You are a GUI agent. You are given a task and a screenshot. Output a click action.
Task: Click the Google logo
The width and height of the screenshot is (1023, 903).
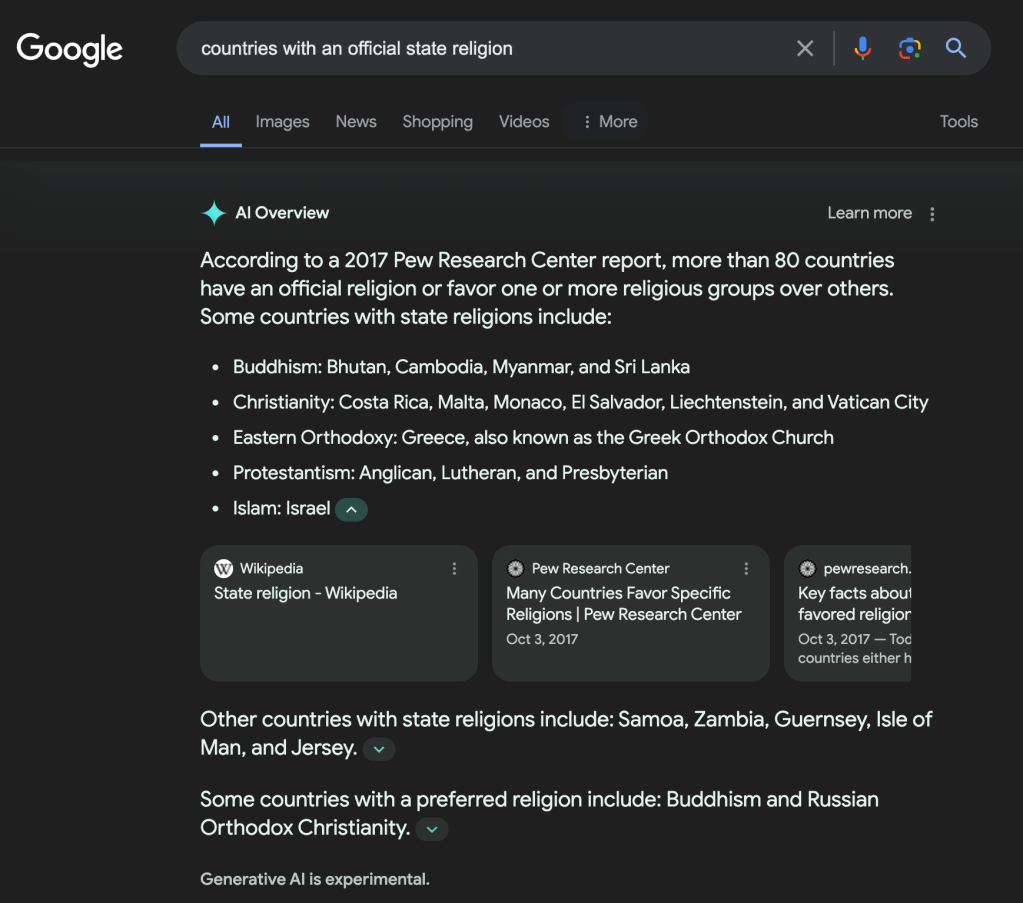click(70, 48)
